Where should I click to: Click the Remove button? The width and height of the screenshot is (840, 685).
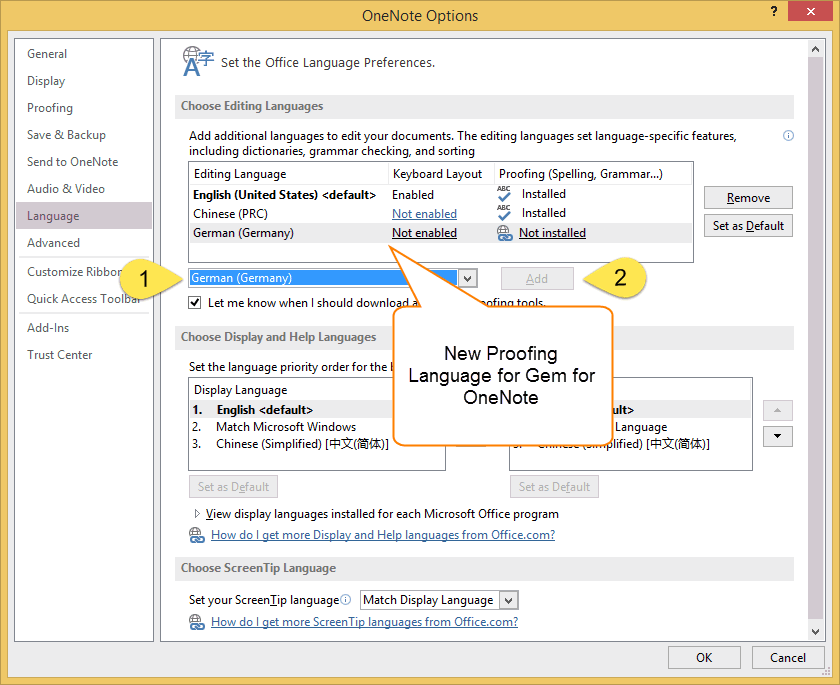click(x=748, y=198)
